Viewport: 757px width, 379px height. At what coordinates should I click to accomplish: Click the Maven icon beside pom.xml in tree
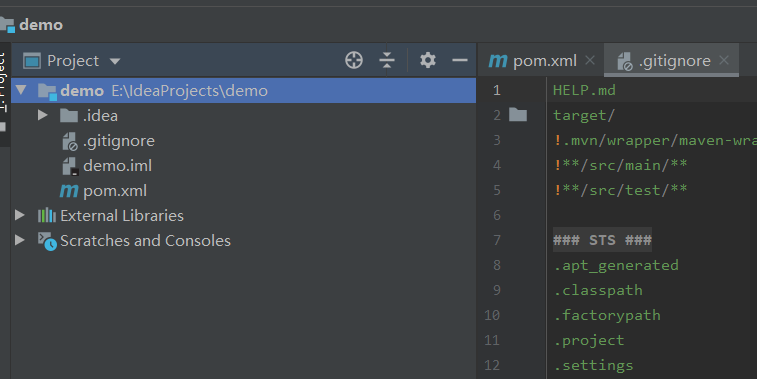[69, 191]
